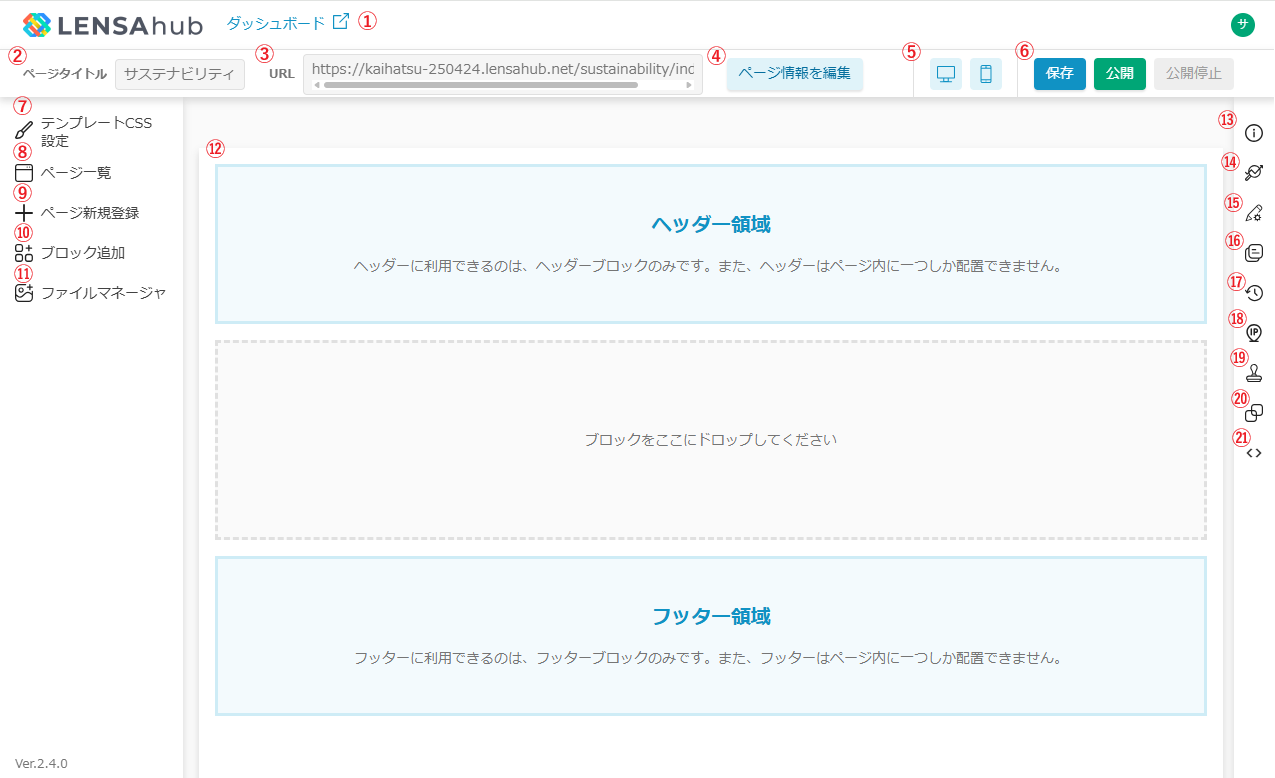Click the IP location pin icon
Screen dimensions: 1275x778
click(x=1254, y=333)
